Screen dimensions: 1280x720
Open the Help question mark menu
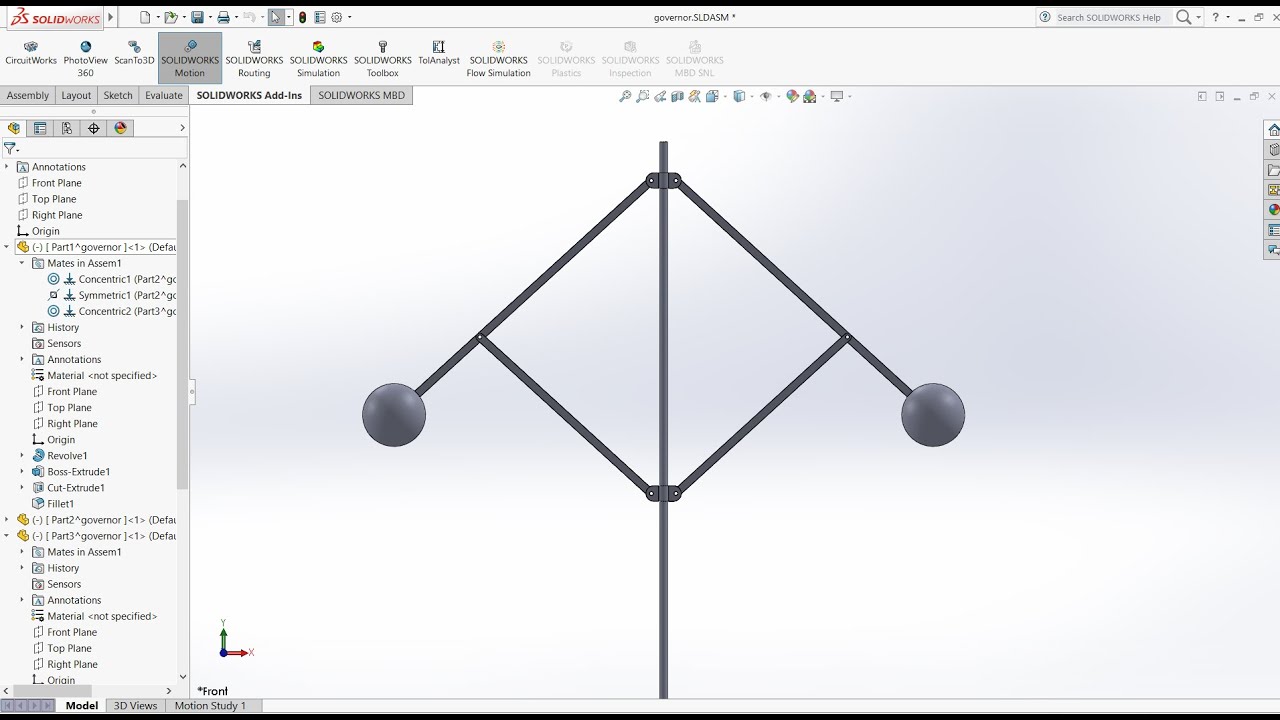tap(1216, 17)
